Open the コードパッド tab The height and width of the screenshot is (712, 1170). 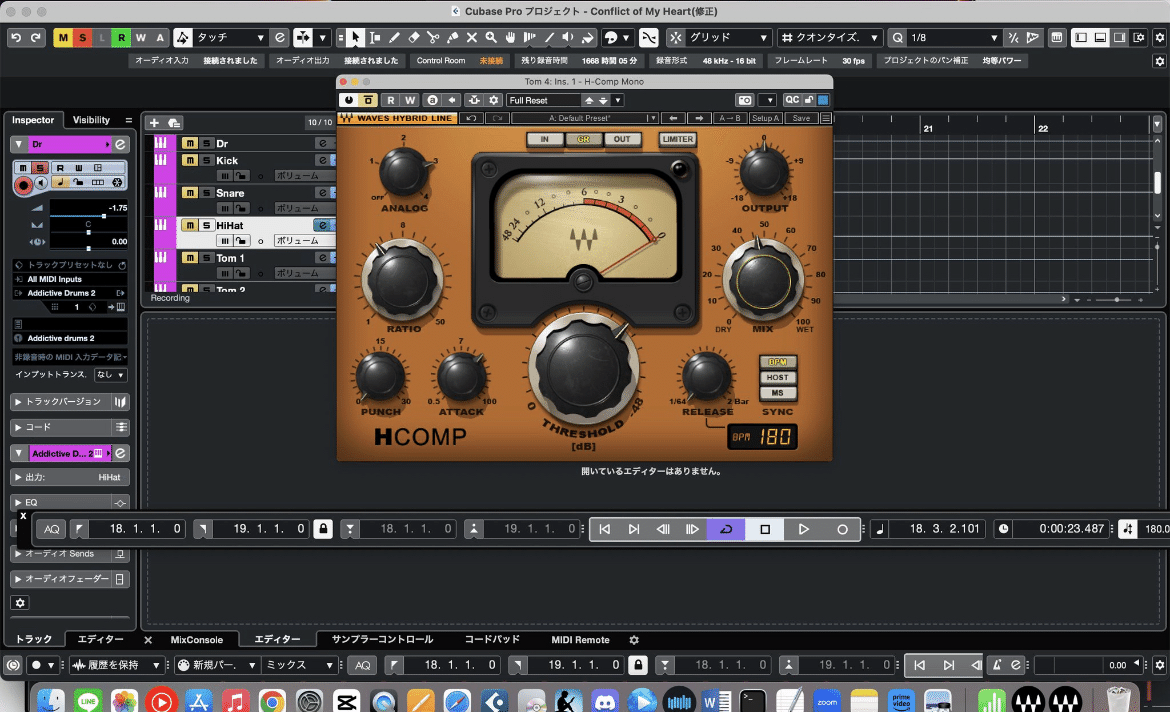[x=492, y=640]
